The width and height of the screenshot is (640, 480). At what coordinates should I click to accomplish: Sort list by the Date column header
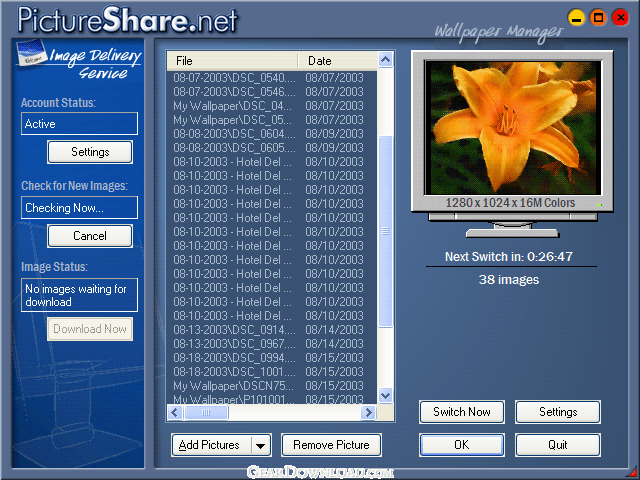pos(338,61)
